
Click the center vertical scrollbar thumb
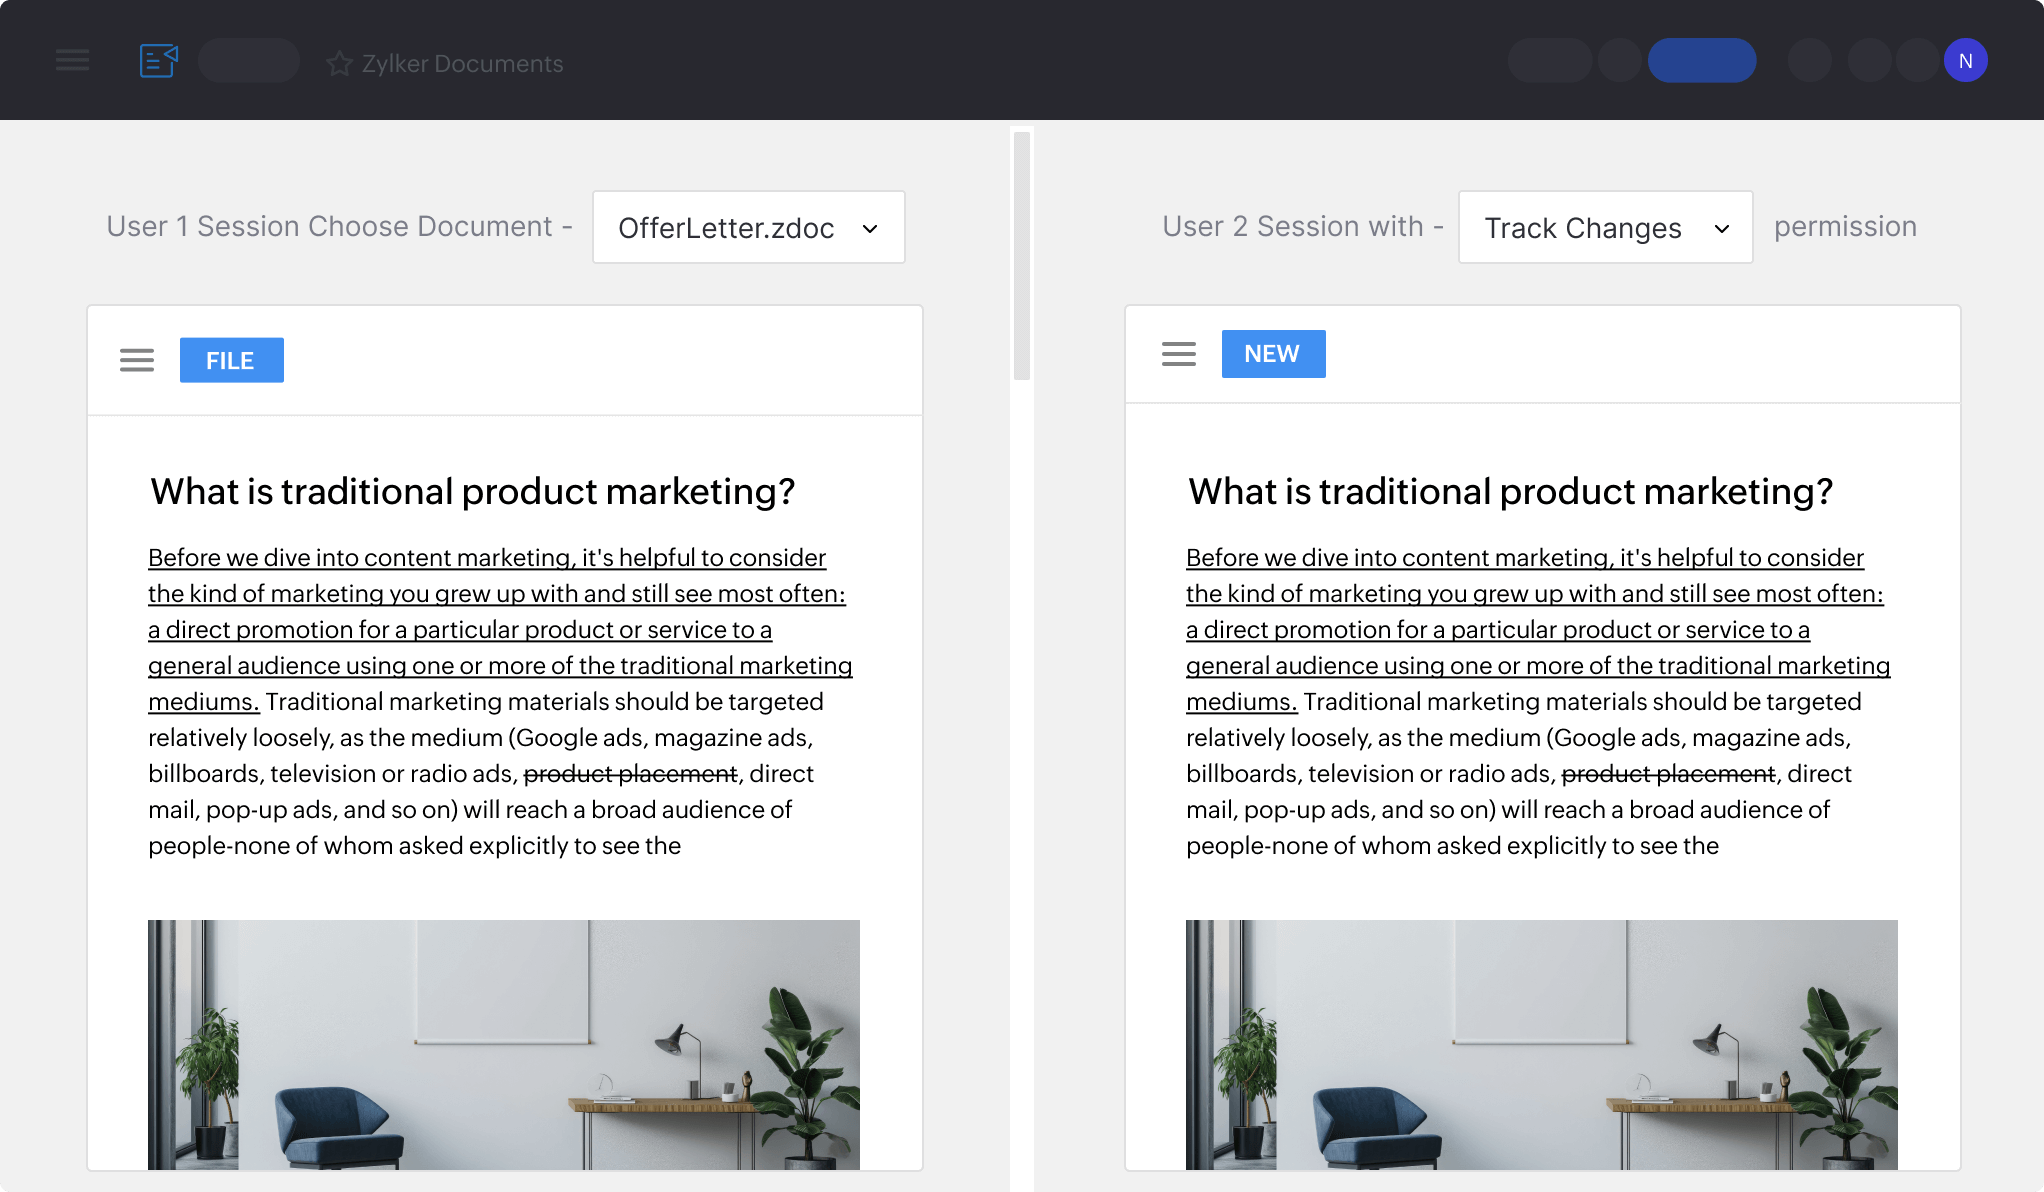coord(1021,255)
